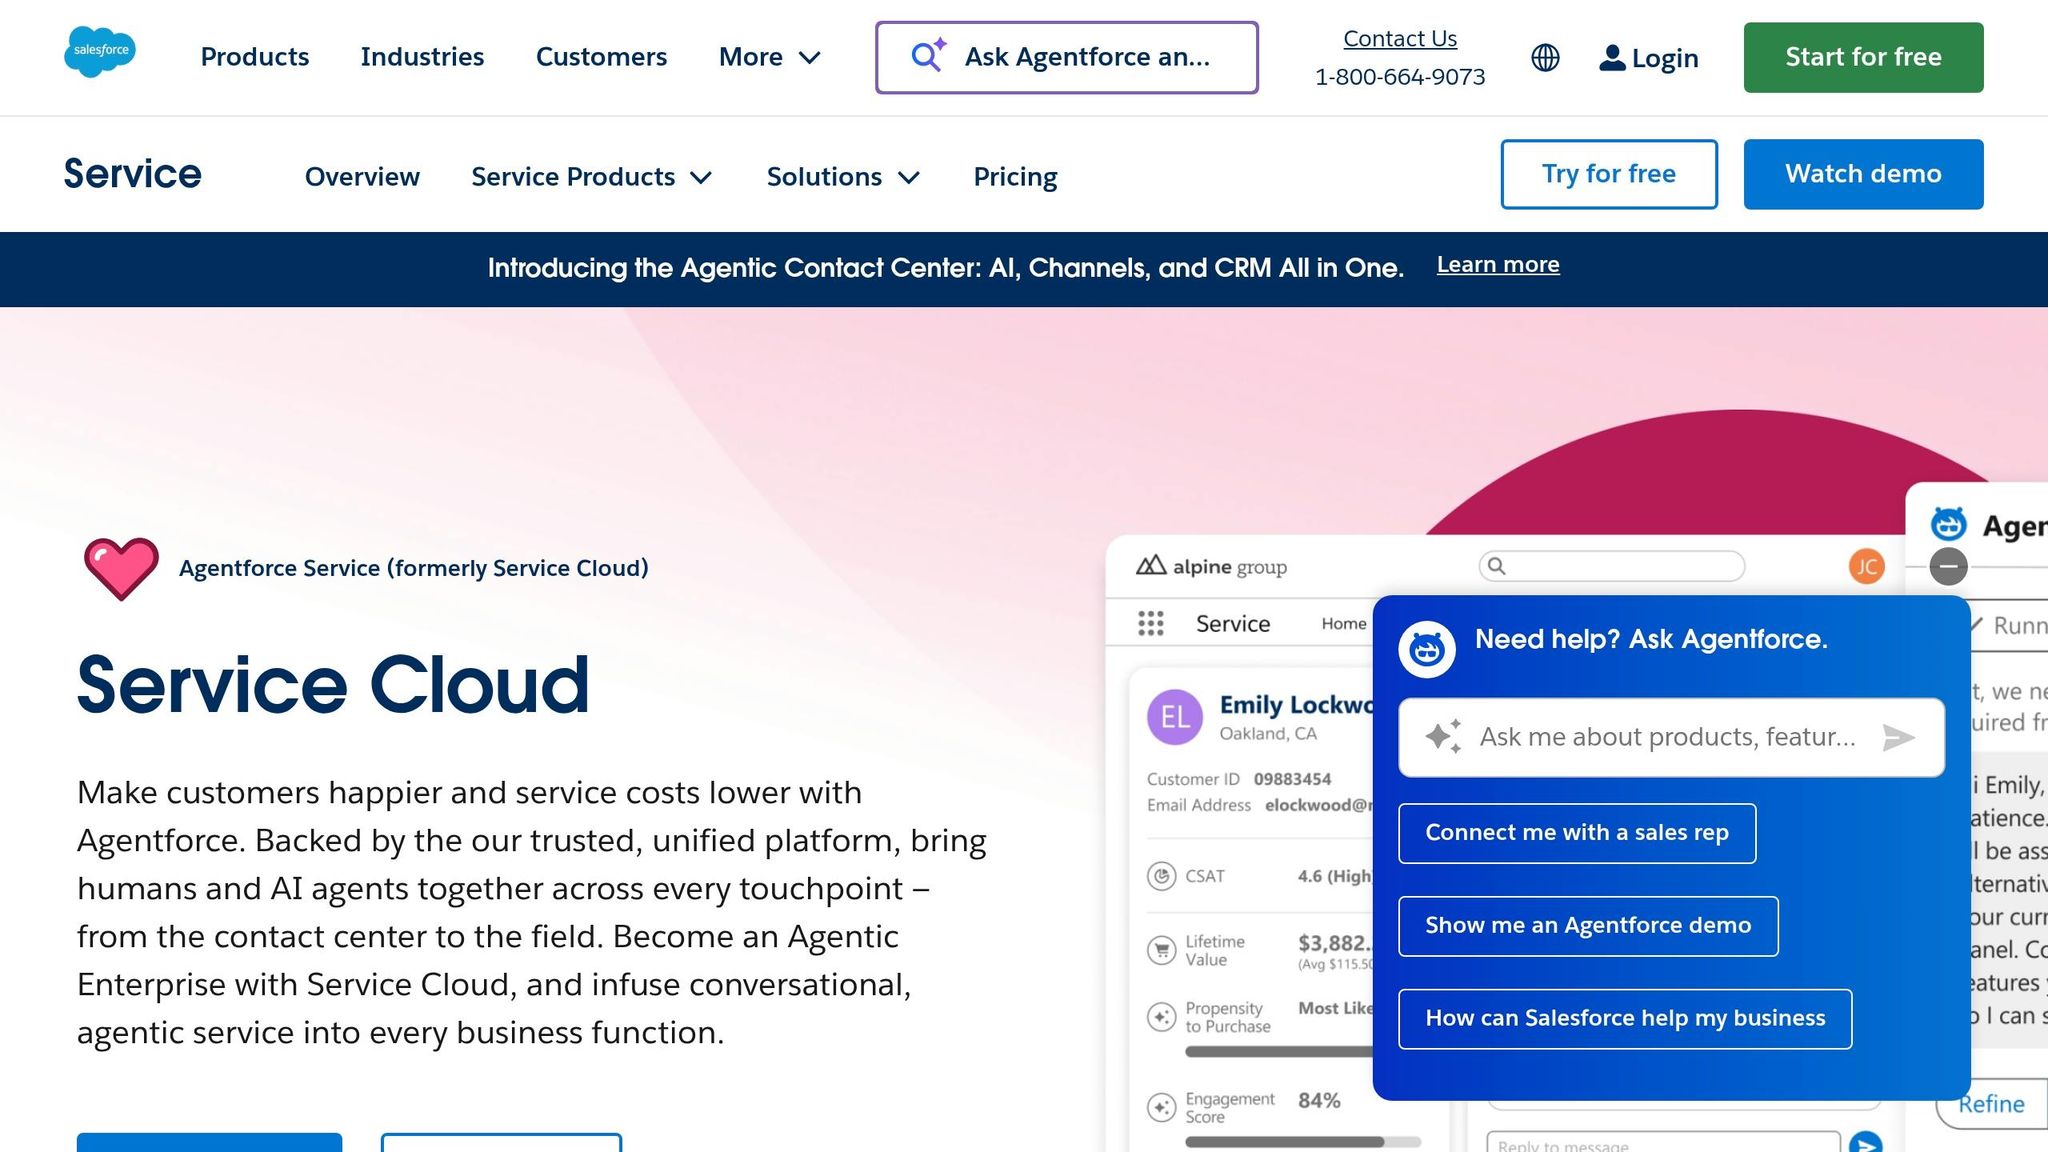
Task: Open the Pricing page
Action: click(x=1015, y=177)
